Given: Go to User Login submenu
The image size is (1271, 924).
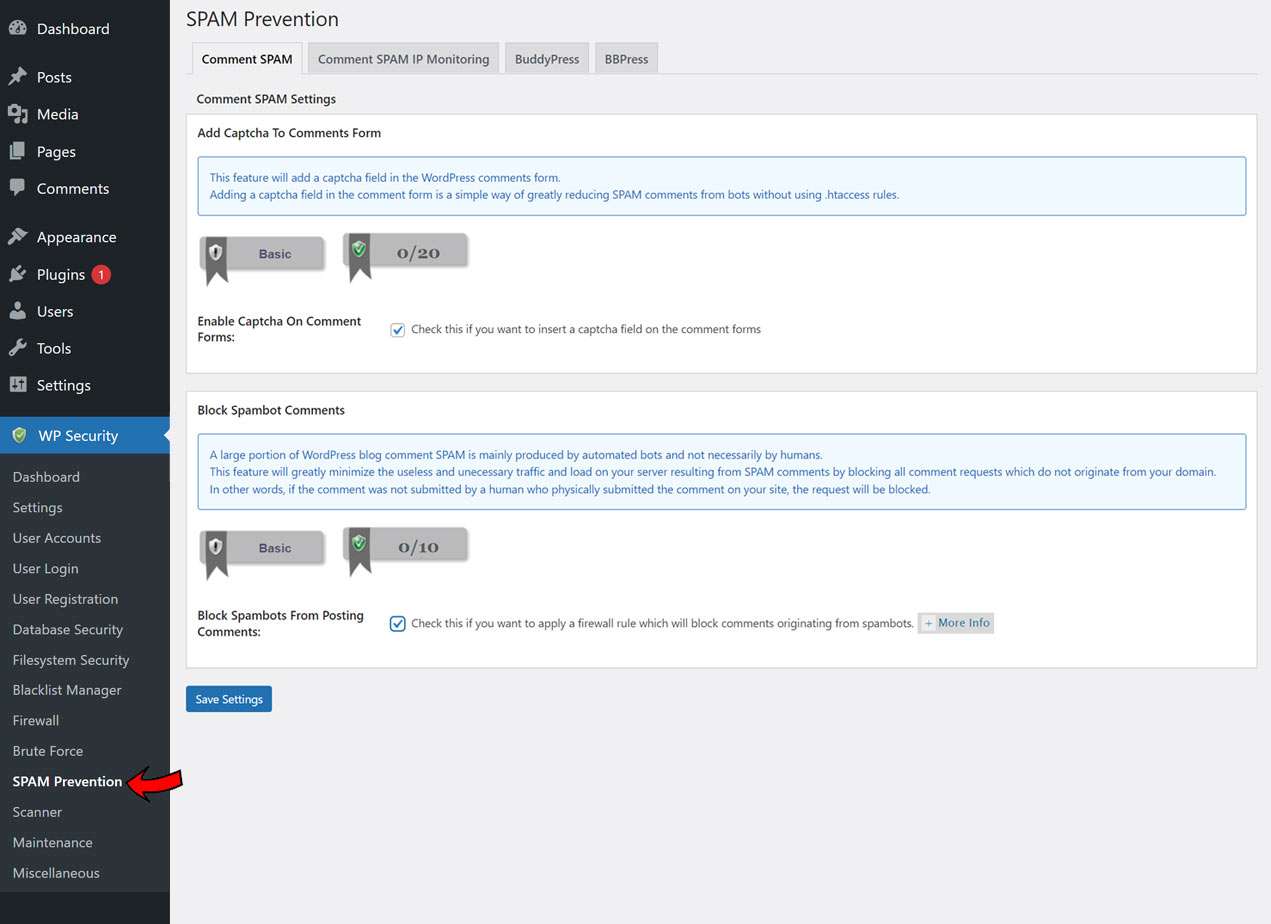Looking at the screenshot, I should pos(46,568).
